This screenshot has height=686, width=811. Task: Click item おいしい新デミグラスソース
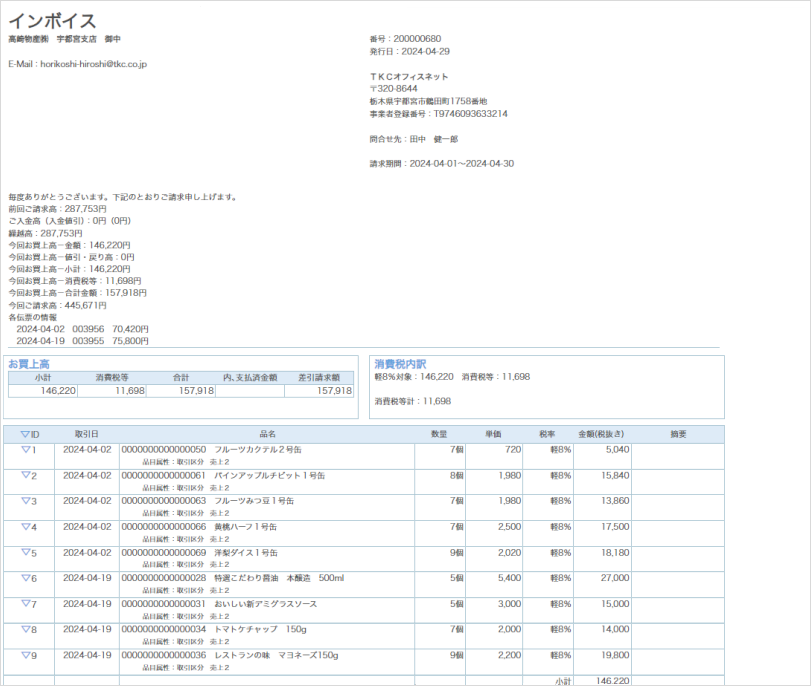click(266, 604)
